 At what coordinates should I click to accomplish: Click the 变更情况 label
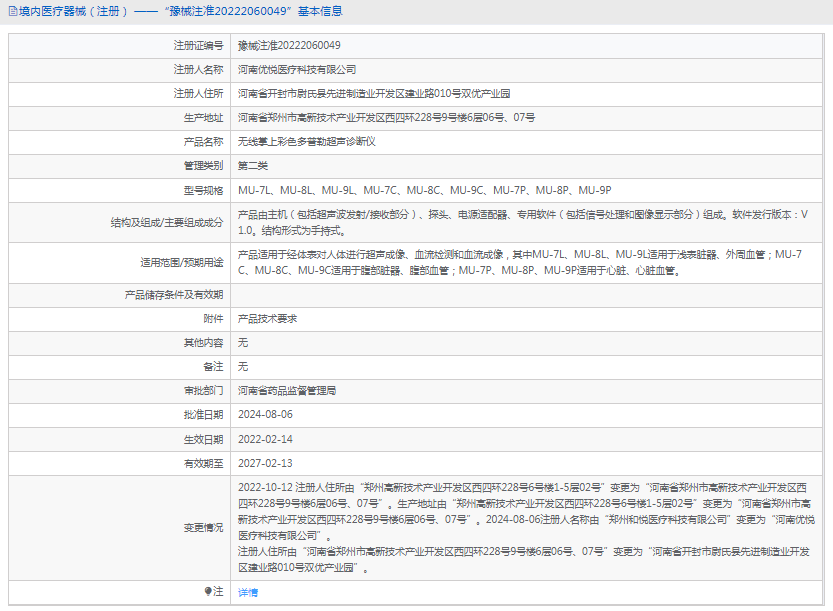coord(203,528)
